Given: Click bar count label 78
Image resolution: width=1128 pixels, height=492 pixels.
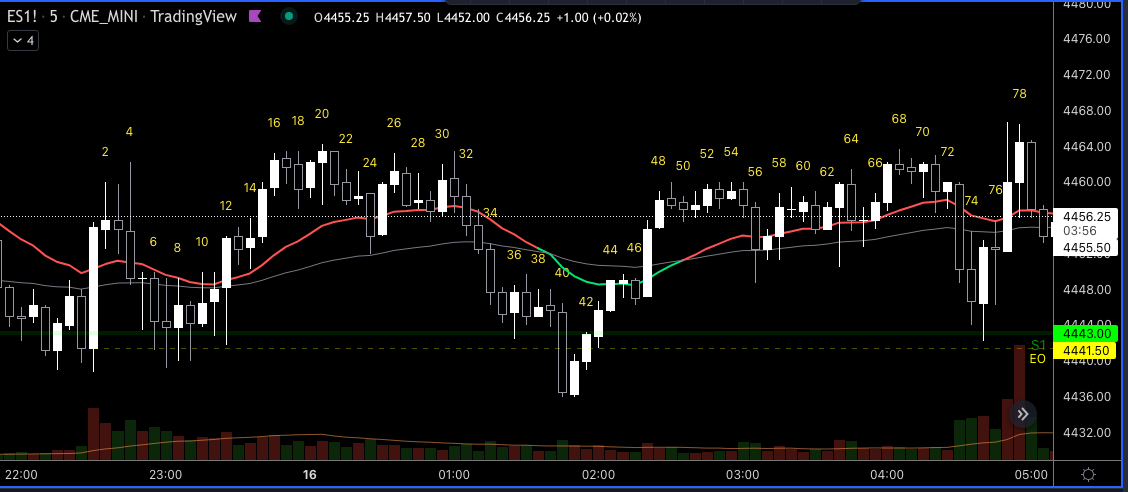Looking at the screenshot, I should tap(1019, 94).
